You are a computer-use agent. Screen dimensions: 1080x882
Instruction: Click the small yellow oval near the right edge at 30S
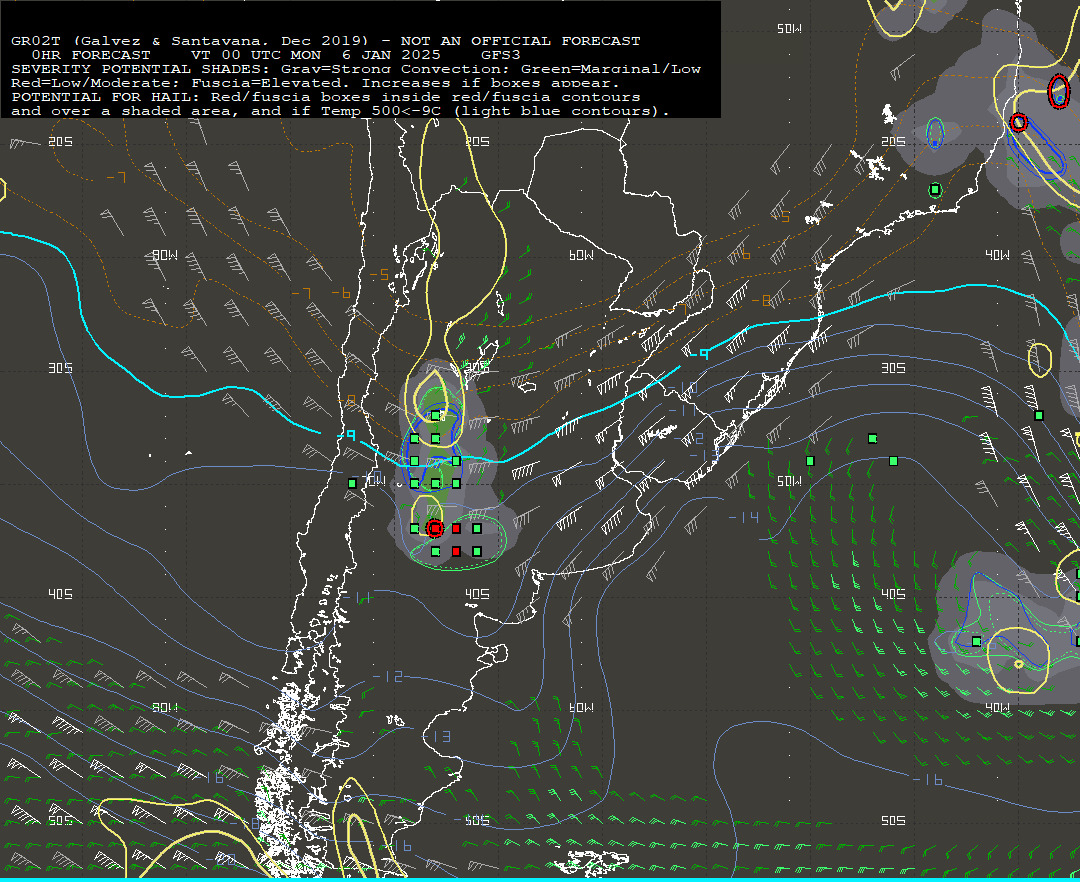(1040, 359)
